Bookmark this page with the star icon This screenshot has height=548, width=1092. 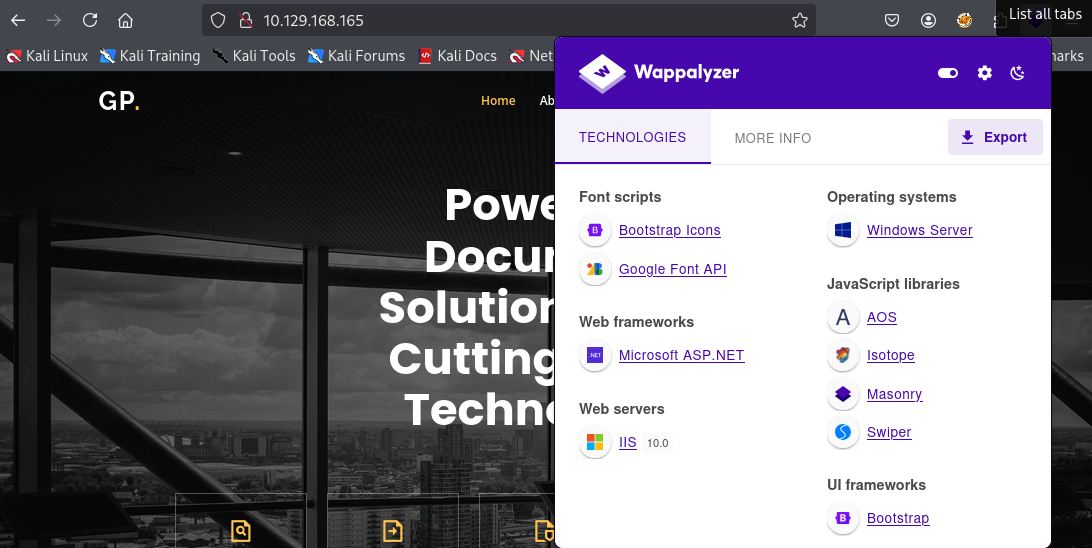(800, 20)
